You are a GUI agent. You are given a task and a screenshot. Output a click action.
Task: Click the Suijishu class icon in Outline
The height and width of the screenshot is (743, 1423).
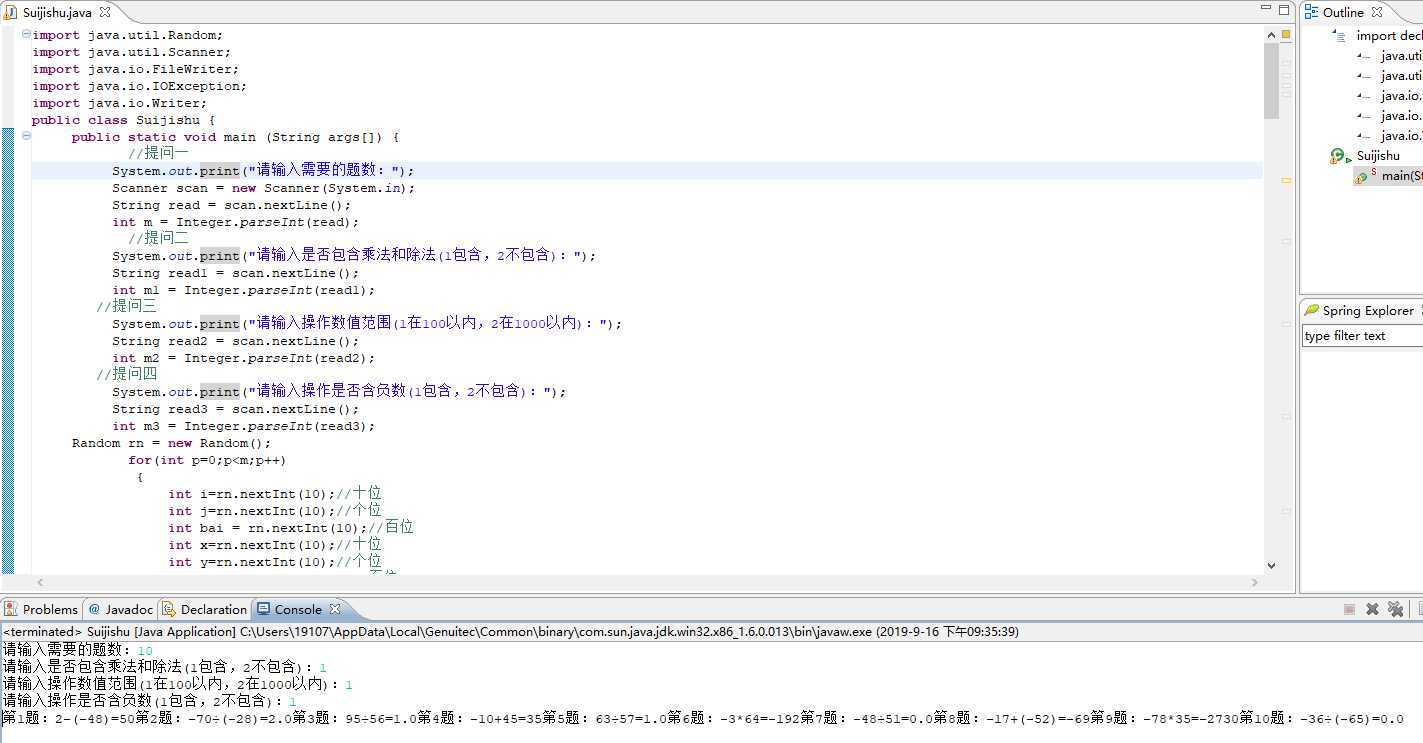(1338, 155)
